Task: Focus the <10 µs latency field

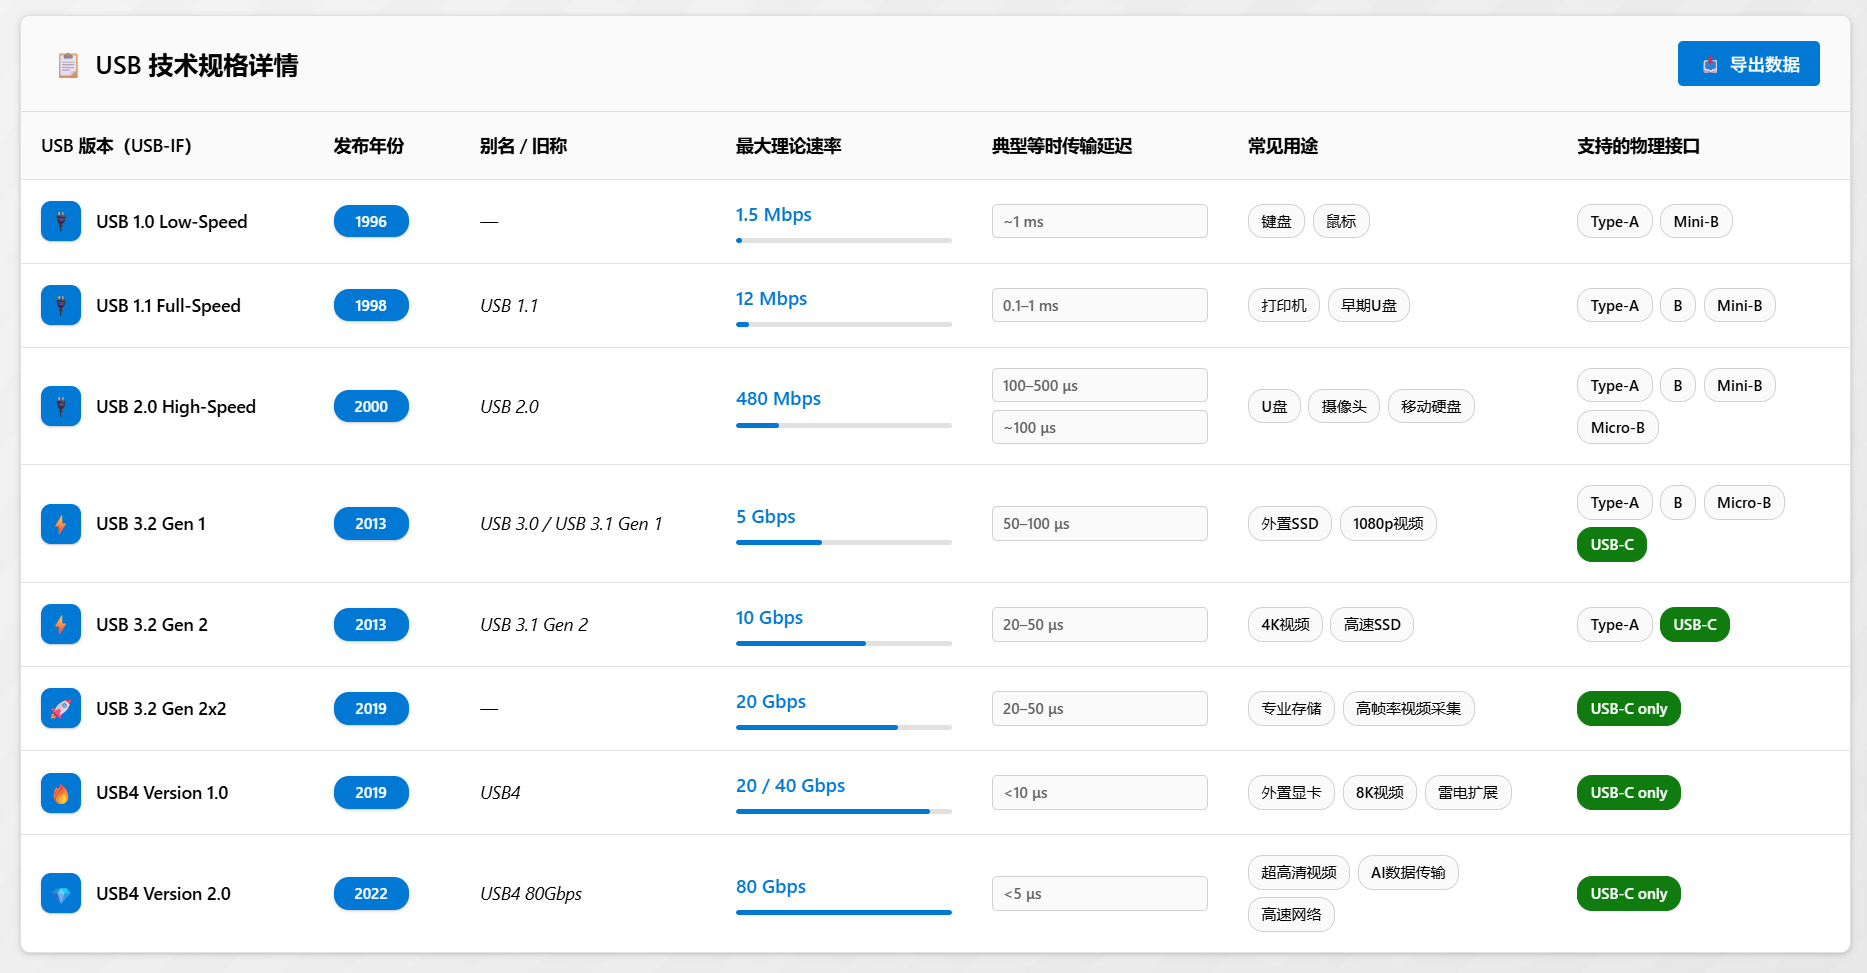Action: click(x=1100, y=793)
